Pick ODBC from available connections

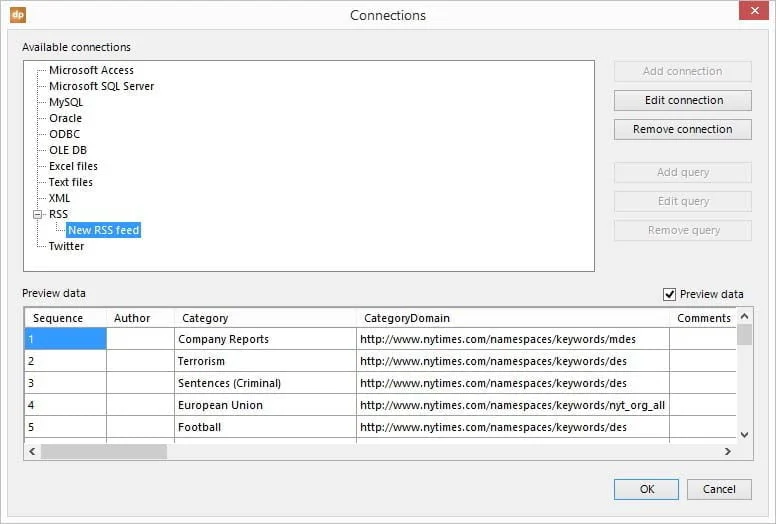click(x=64, y=134)
